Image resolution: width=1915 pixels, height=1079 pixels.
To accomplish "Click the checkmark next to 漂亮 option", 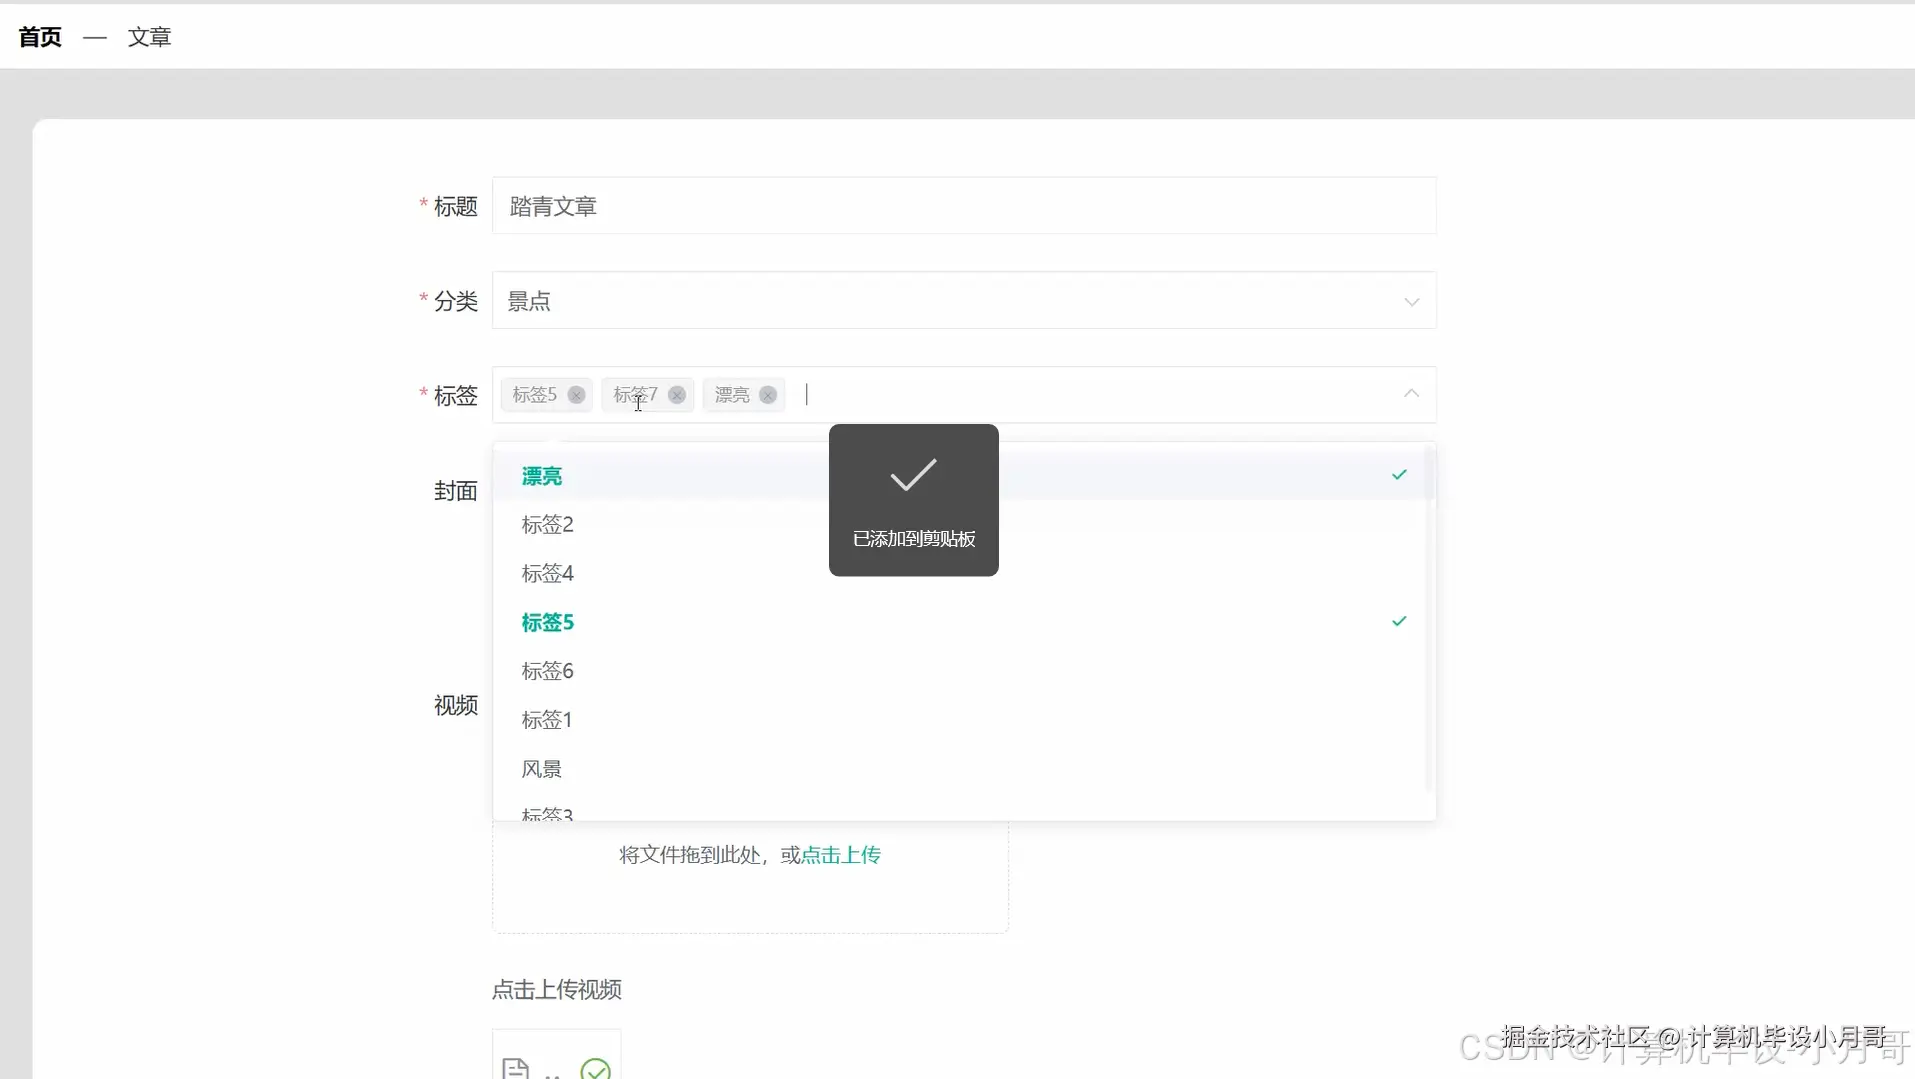I will pos(1399,475).
